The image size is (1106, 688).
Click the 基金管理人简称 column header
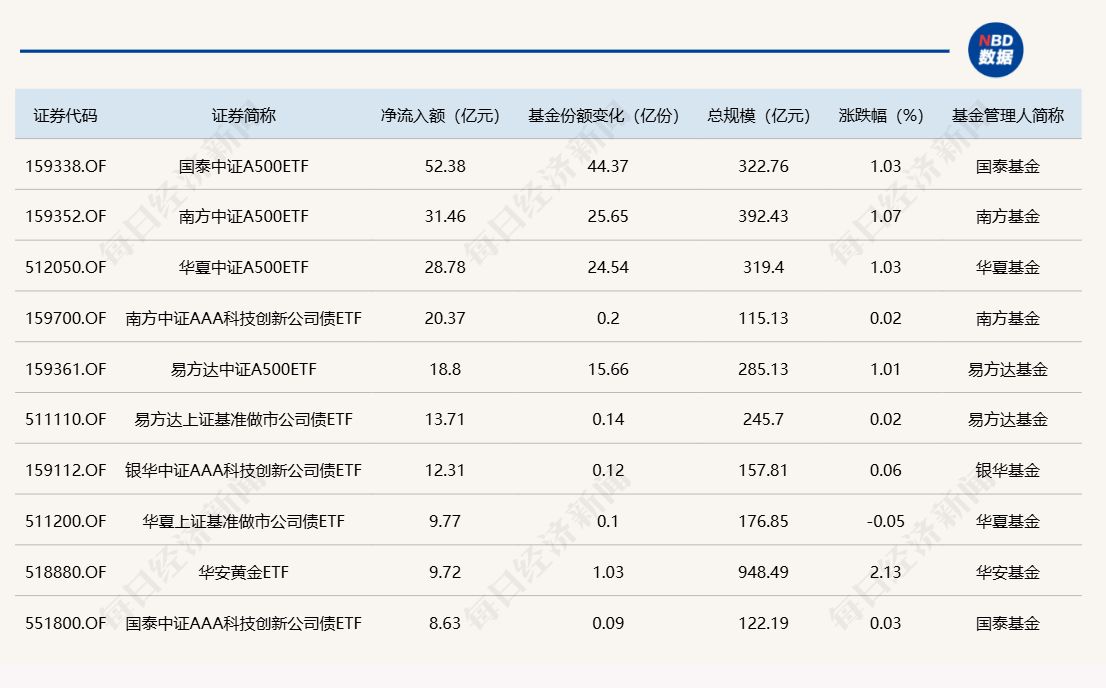[x=1007, y=115]
